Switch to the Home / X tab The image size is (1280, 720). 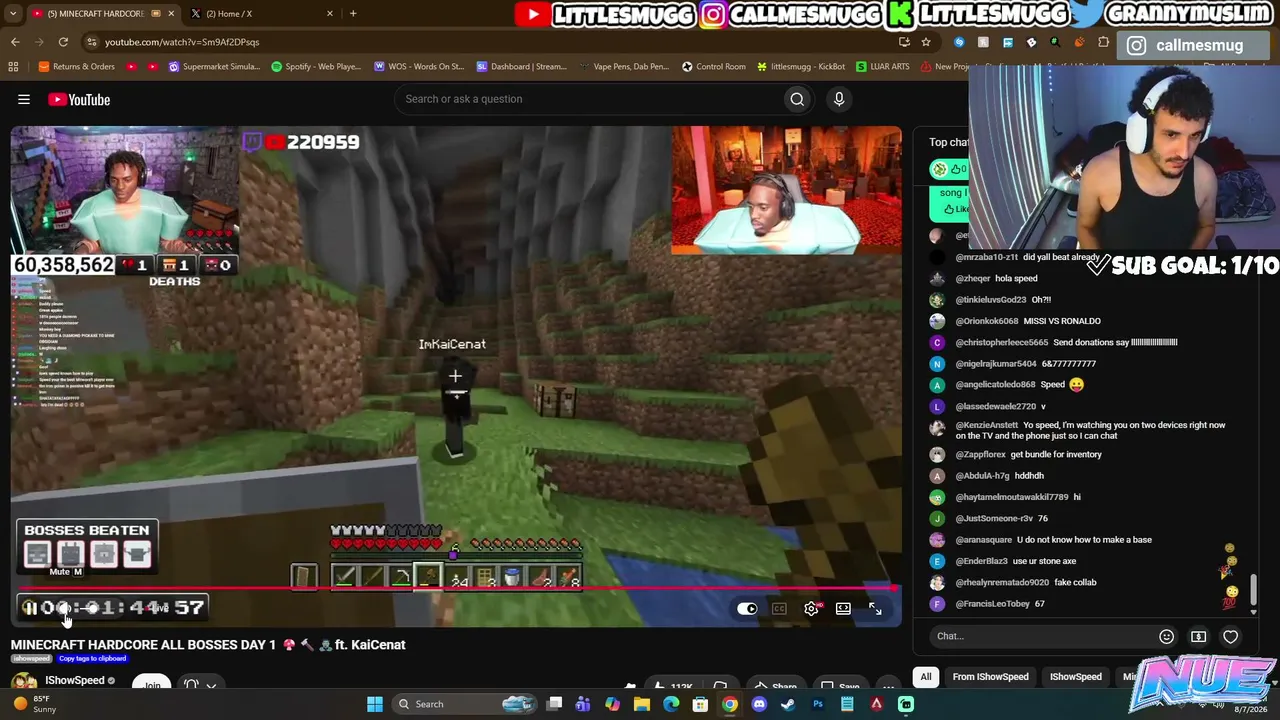point(260,13)
